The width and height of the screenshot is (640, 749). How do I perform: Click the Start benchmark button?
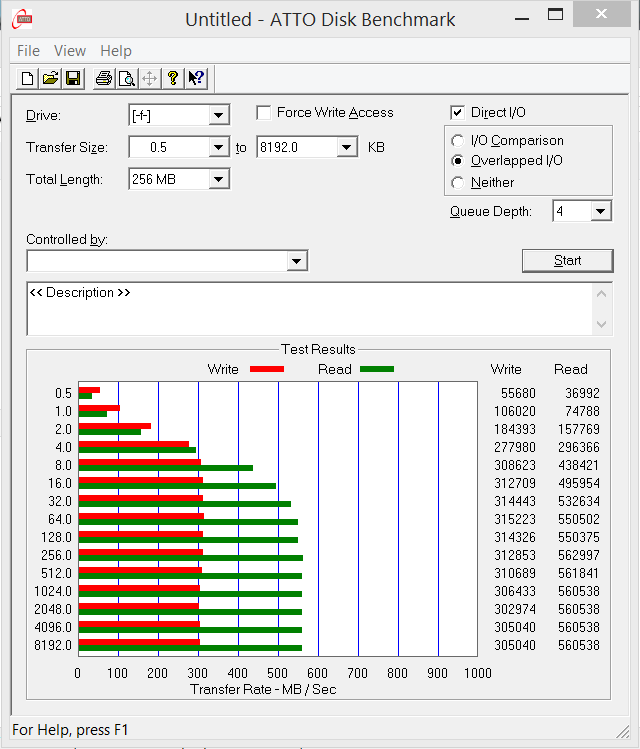[x=567, y=261]
